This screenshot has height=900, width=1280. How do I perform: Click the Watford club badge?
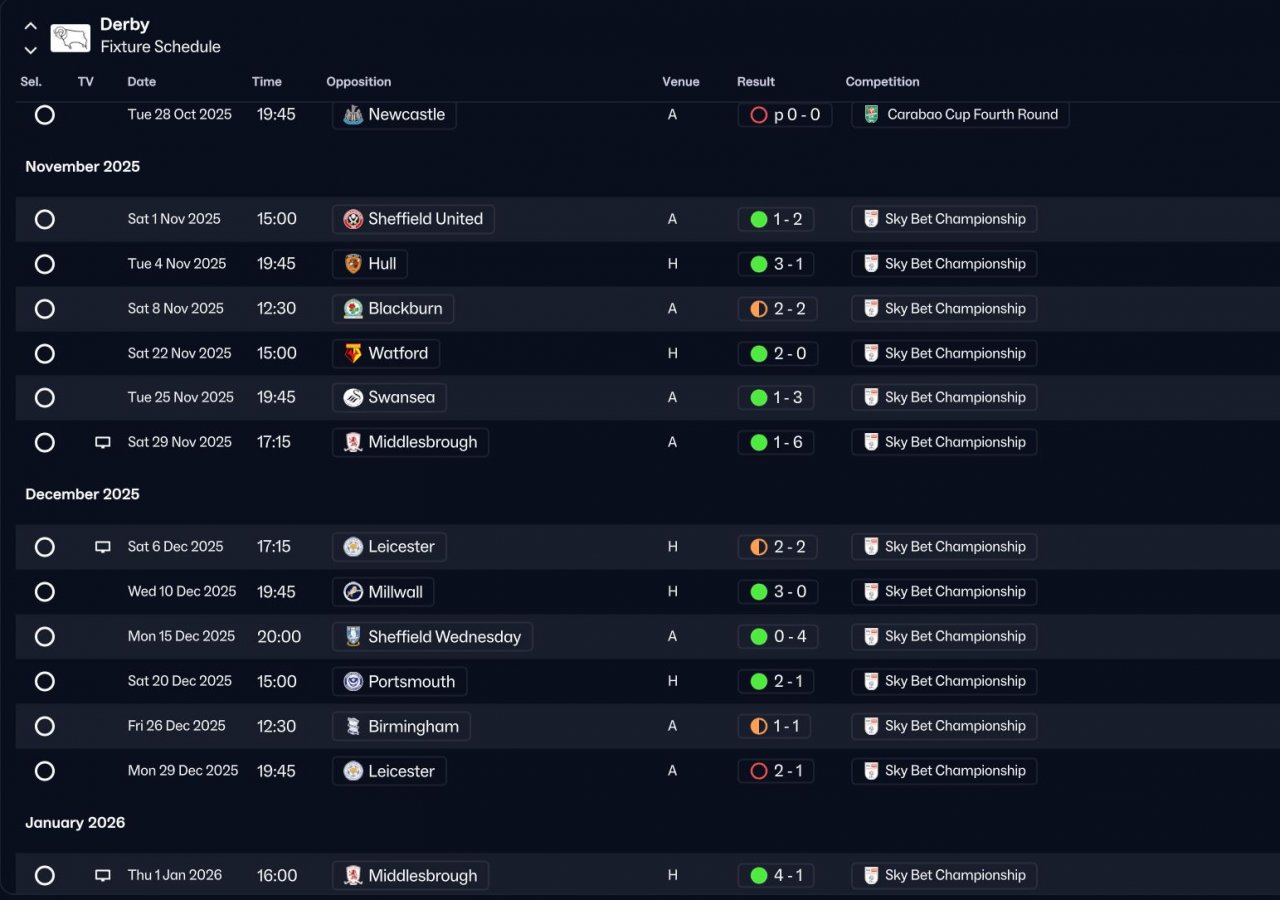coord(353,353)
